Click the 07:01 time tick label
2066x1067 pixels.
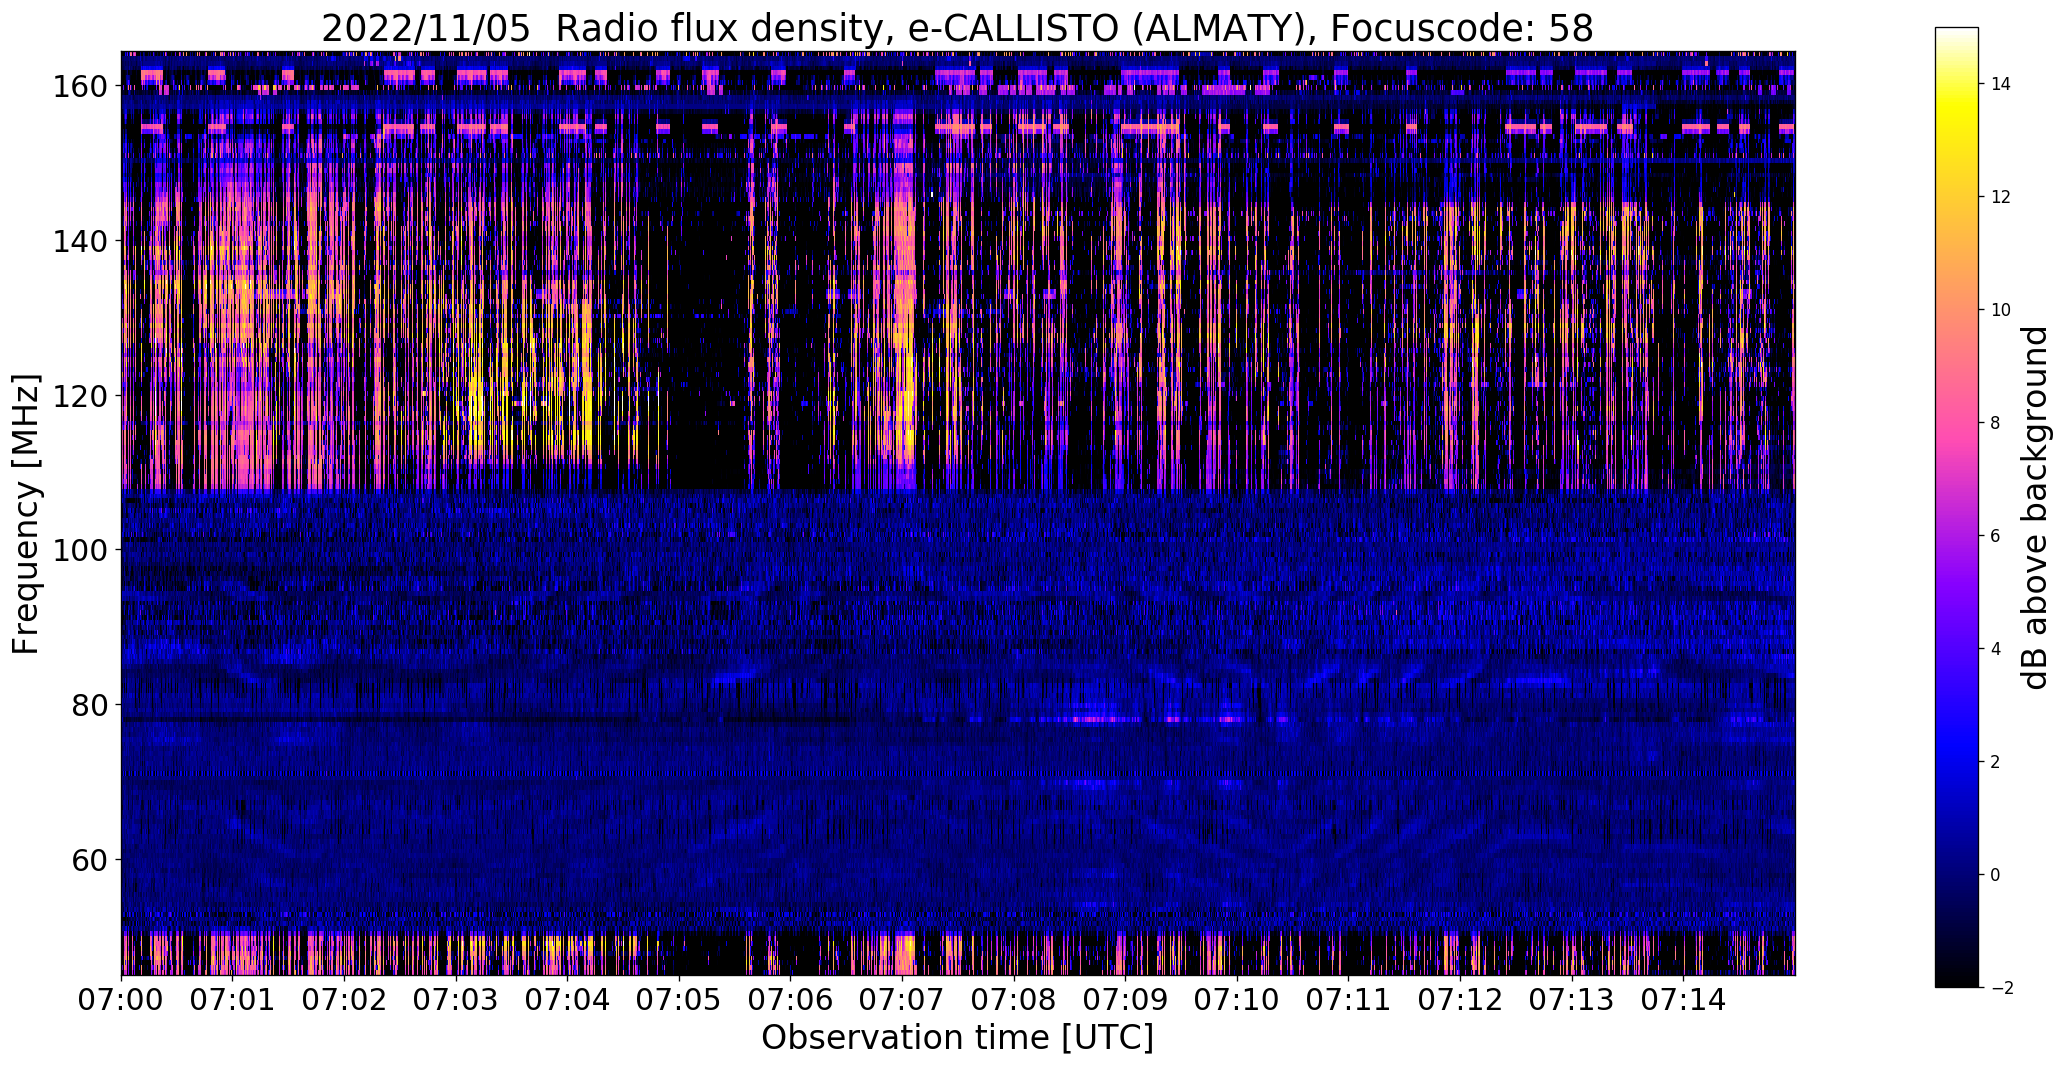tap(233, 1000)
